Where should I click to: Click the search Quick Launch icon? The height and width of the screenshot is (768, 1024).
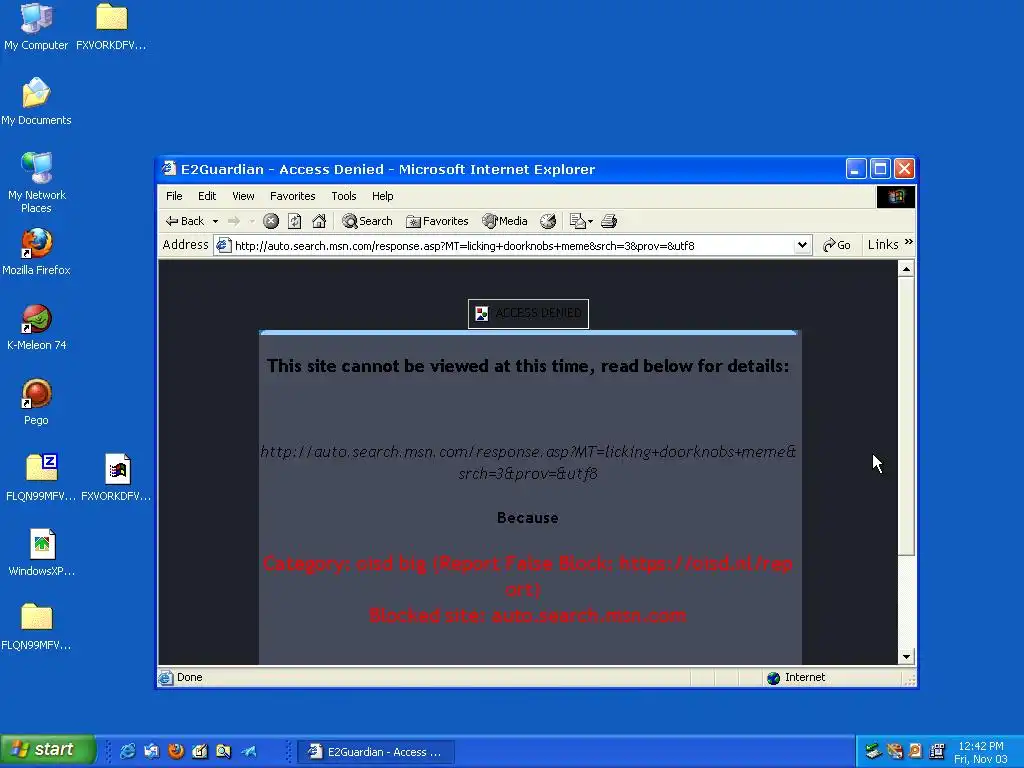point(223,752)
